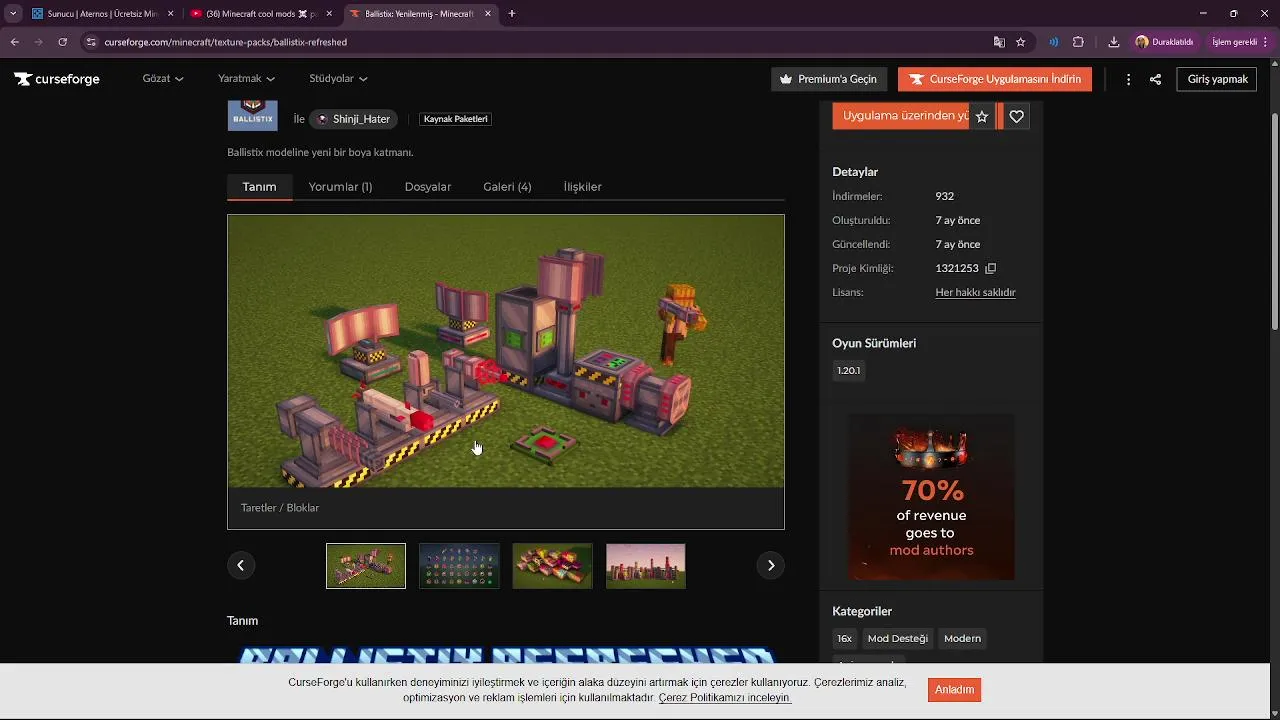The height and width of the screenshot is (720, 1280).
Task: Select first gallery thumbnail of turrets
Action: [366, 566]
